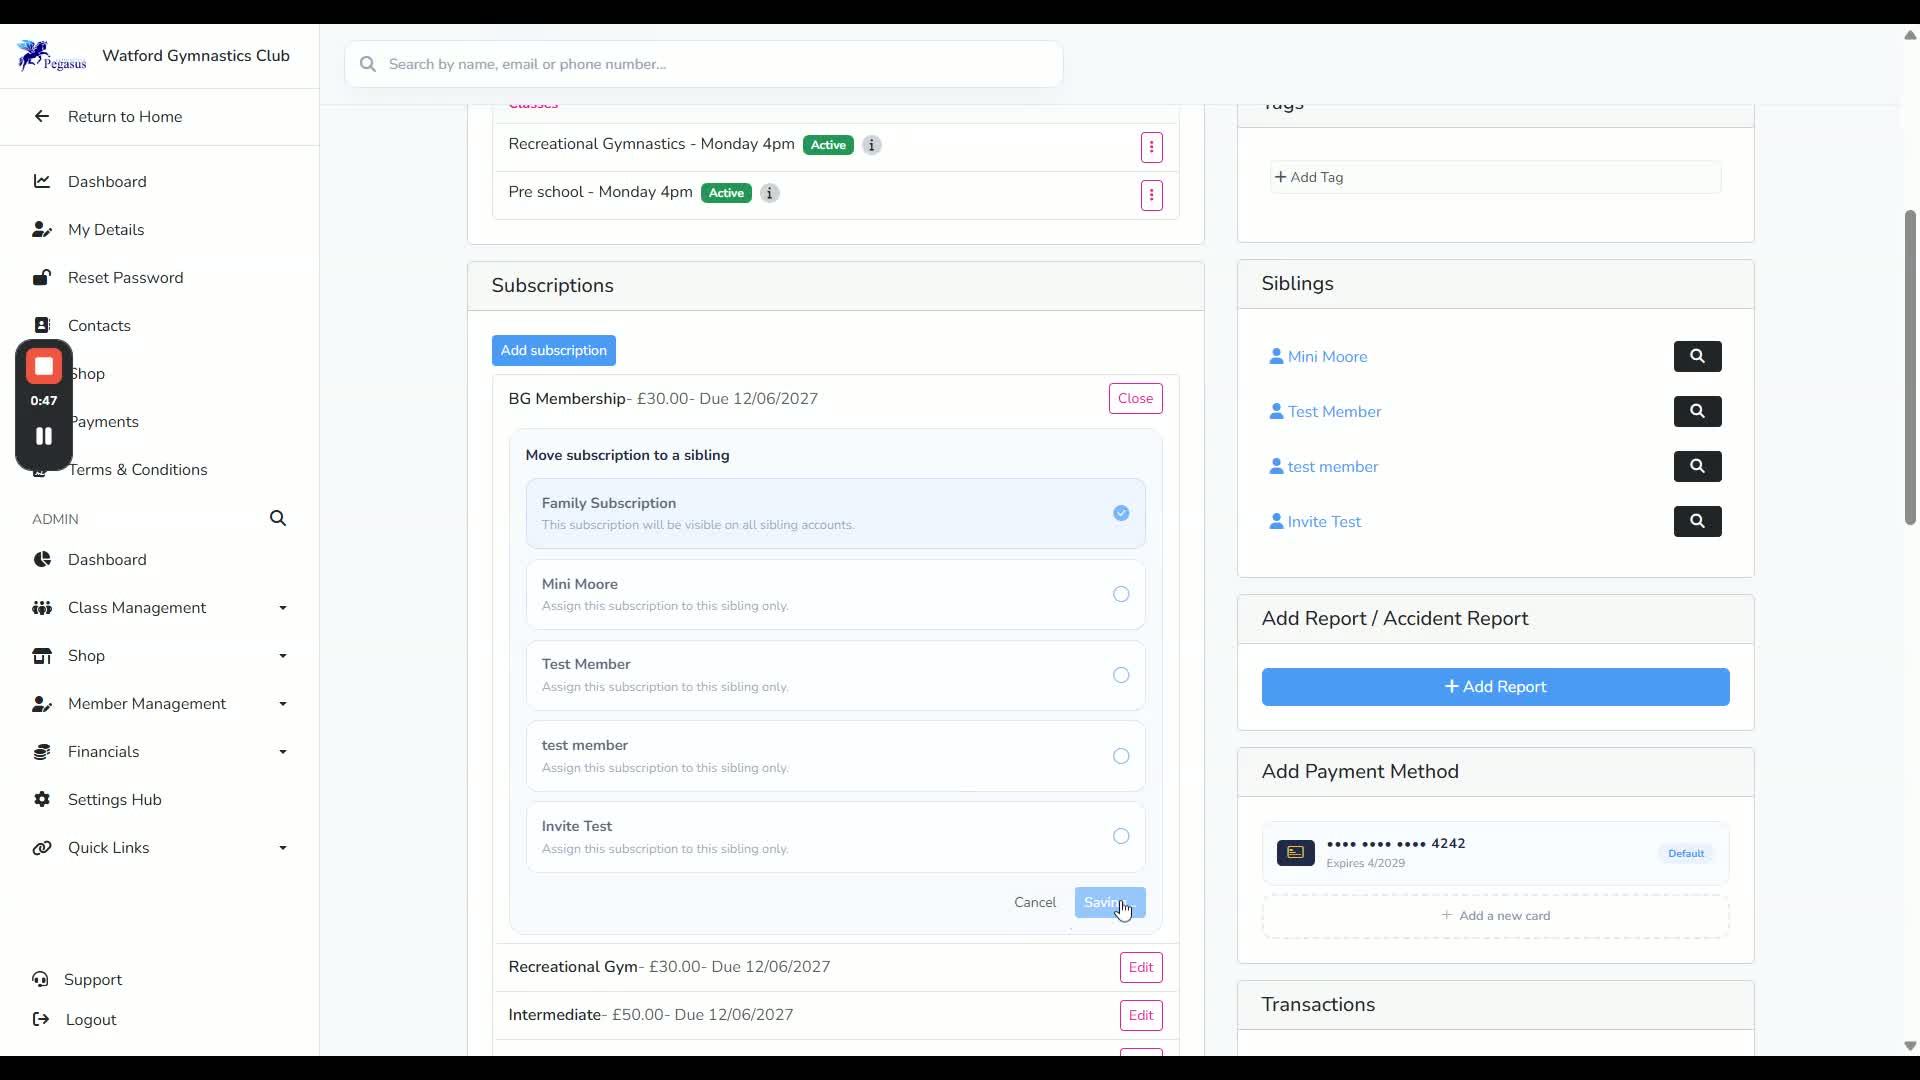Open Dashboard chart icon in top menu
1920x1080 pixels.
coord(41,181)
